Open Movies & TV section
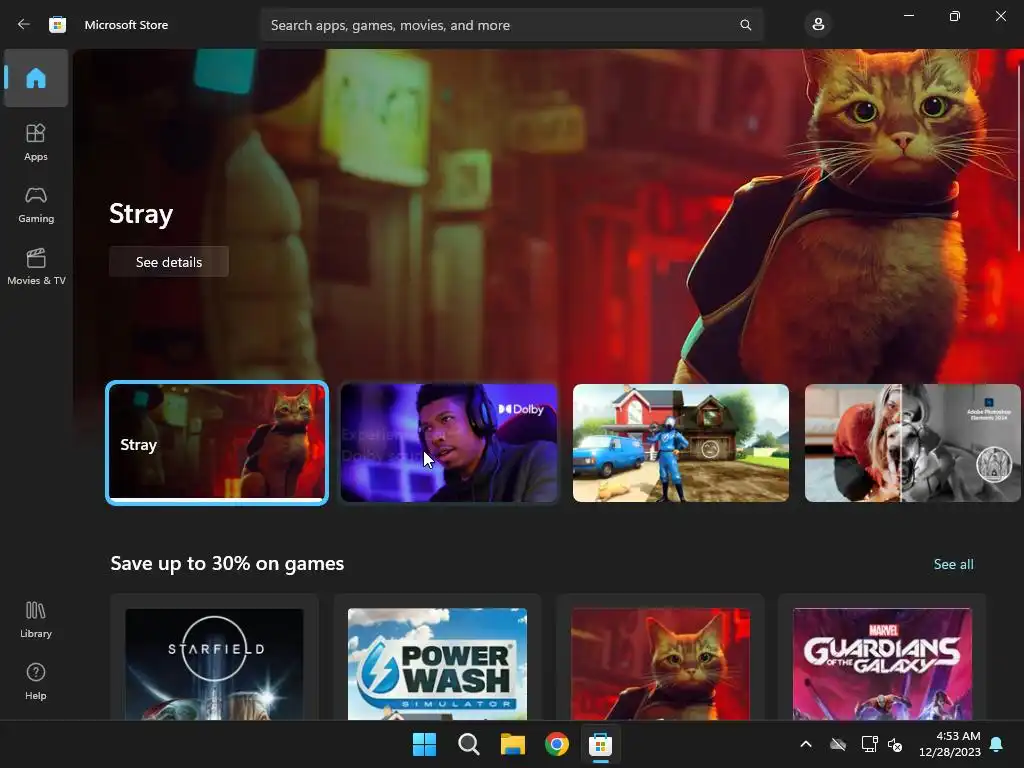 (x=36, y=266)
